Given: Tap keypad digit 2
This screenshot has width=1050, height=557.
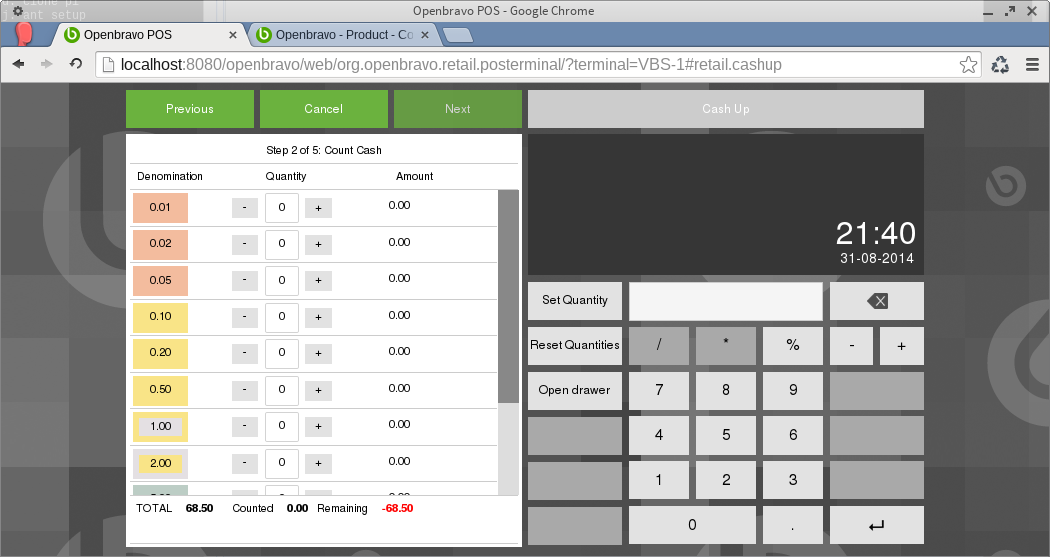Looking at the screenshot, I should click(726, 480).
